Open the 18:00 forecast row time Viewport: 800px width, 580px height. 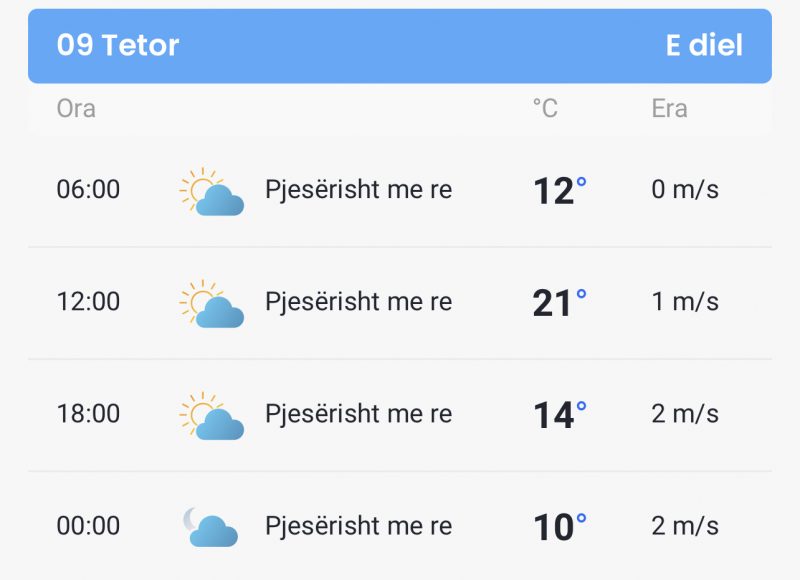click(x=88, y=414)
